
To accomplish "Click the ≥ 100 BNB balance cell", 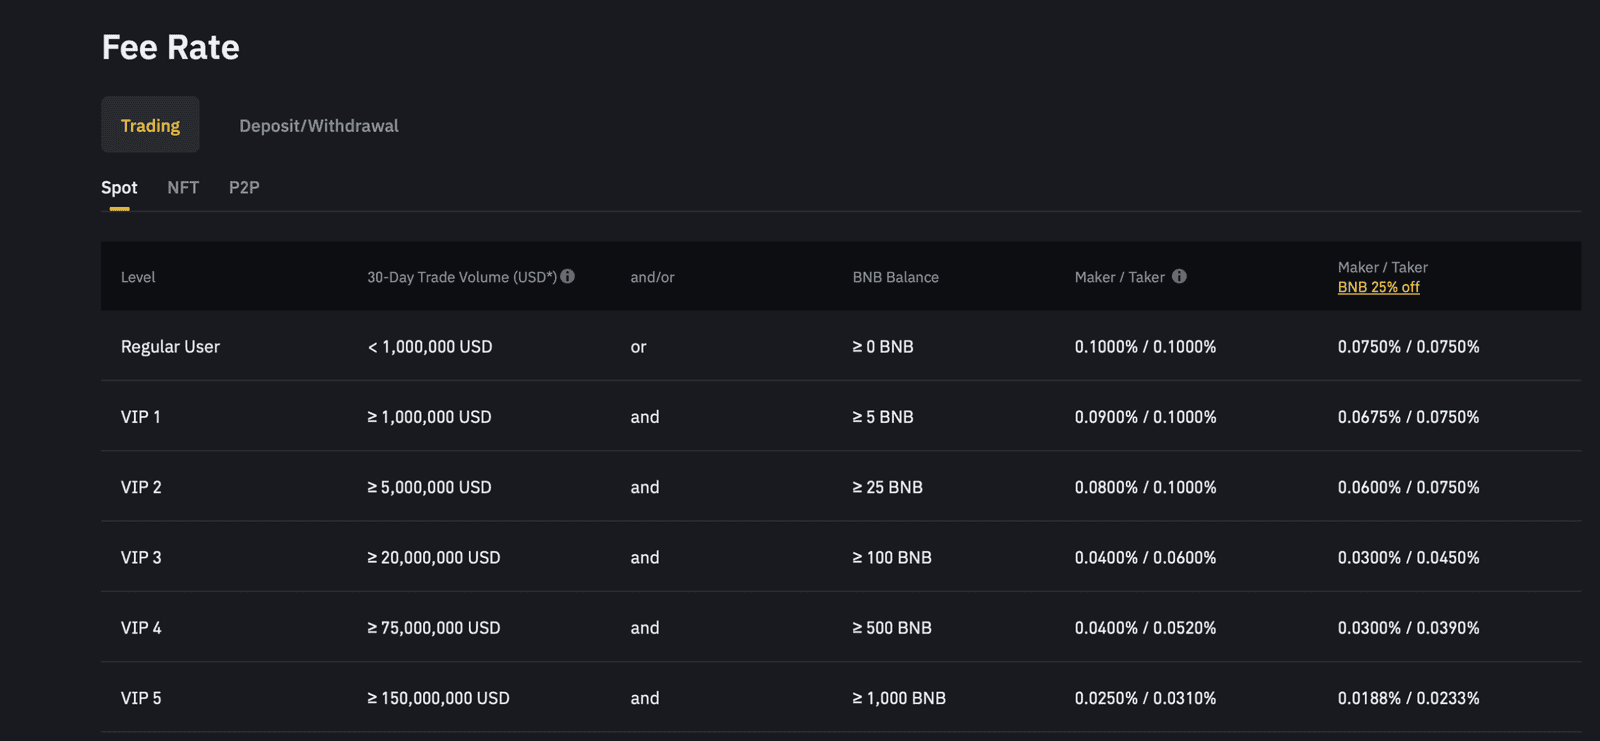I will [892, 557].
